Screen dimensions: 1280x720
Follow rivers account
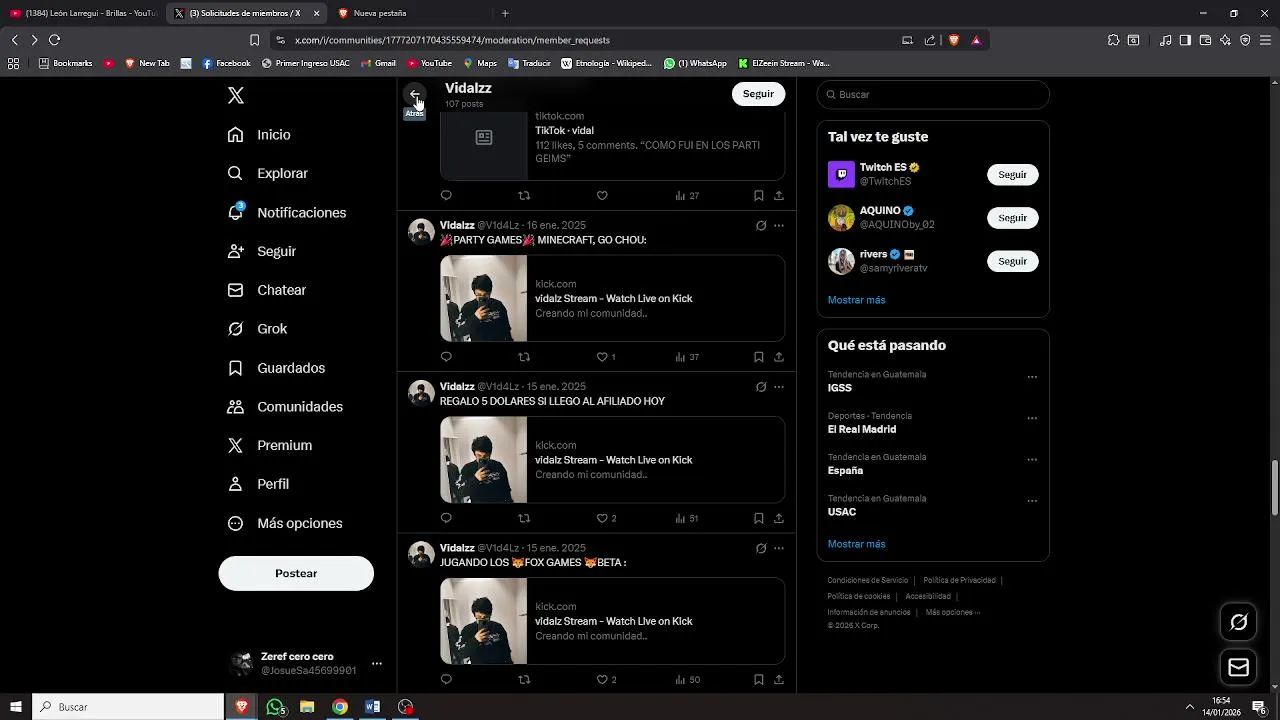click(x=1012, y=261)
